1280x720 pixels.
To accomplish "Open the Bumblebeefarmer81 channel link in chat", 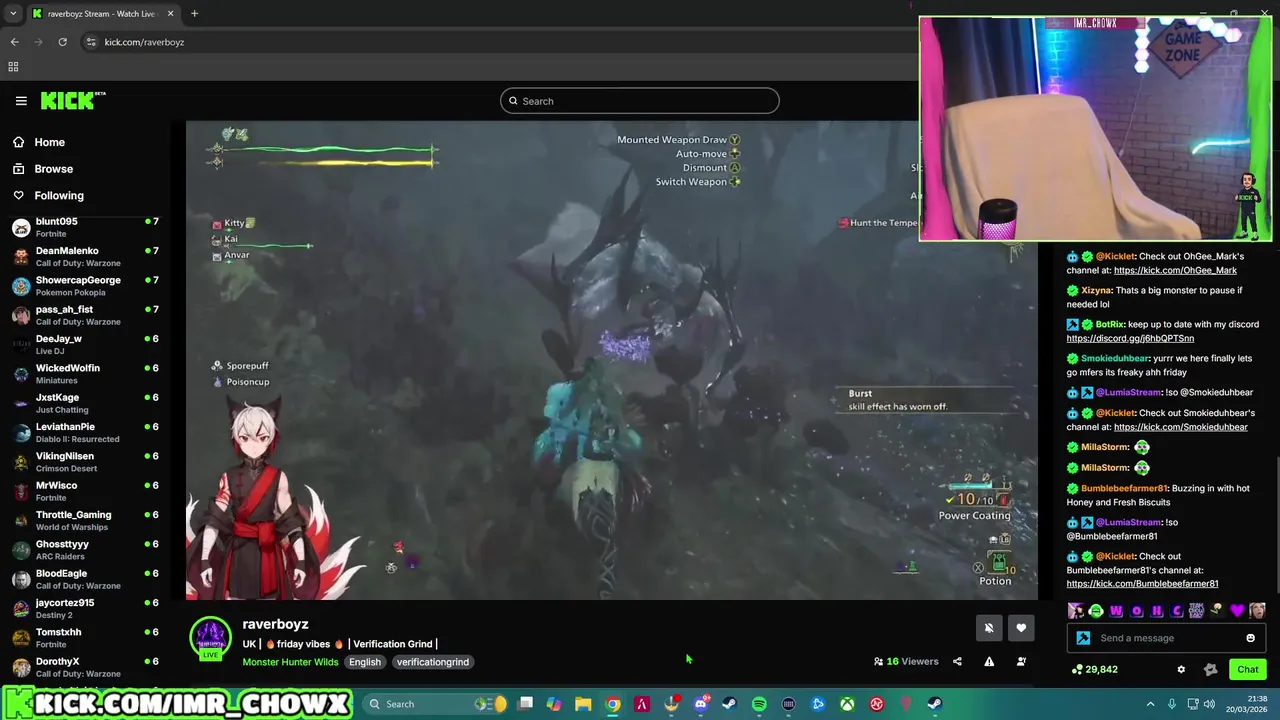I will [x=1142, y=584].
